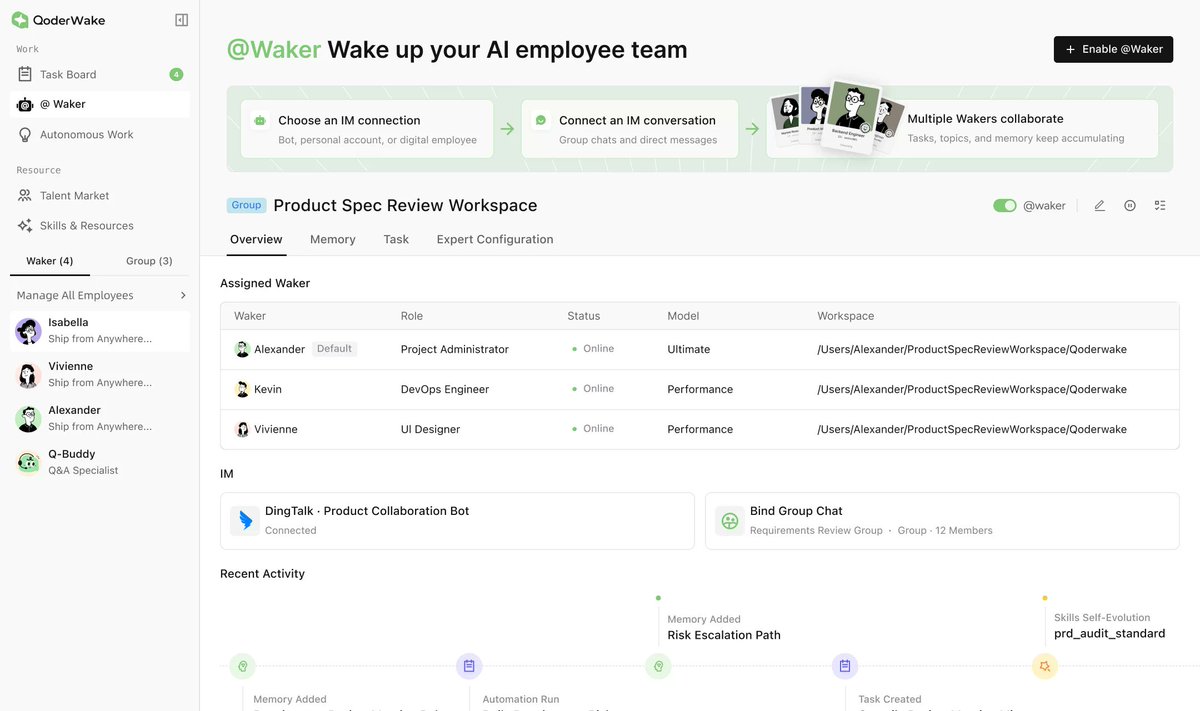Collapse the sidebar panel icon
The width and height of the screenshot is (1200, 711).
181,20
